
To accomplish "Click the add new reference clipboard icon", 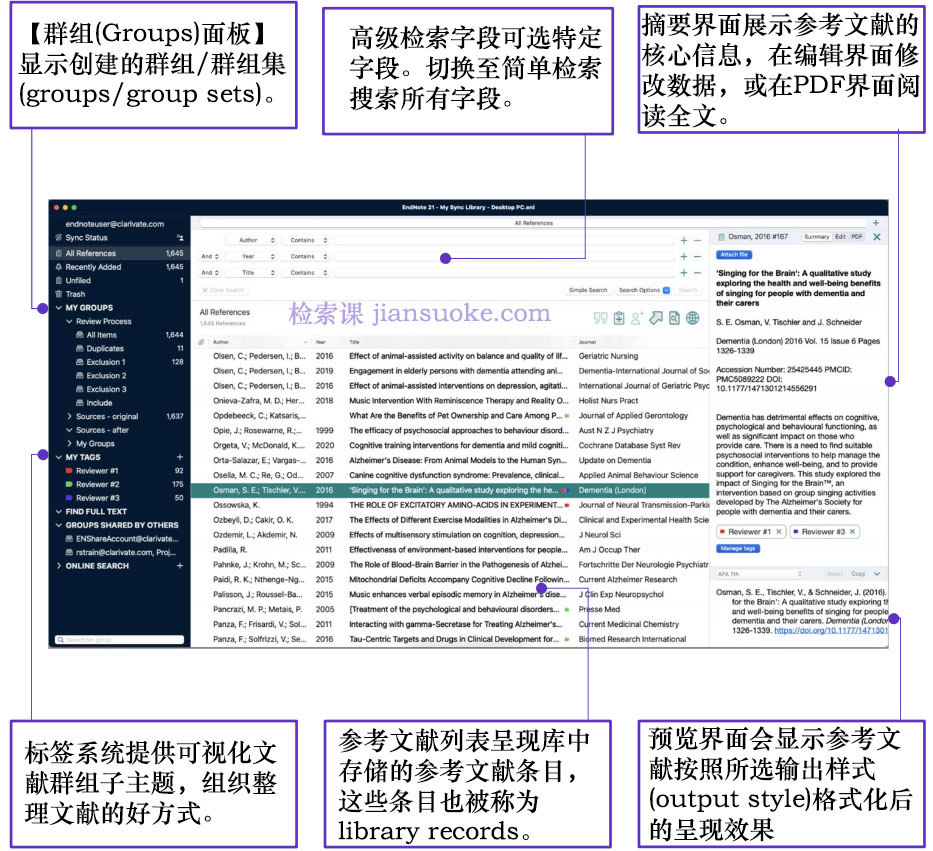I will 619,318.
